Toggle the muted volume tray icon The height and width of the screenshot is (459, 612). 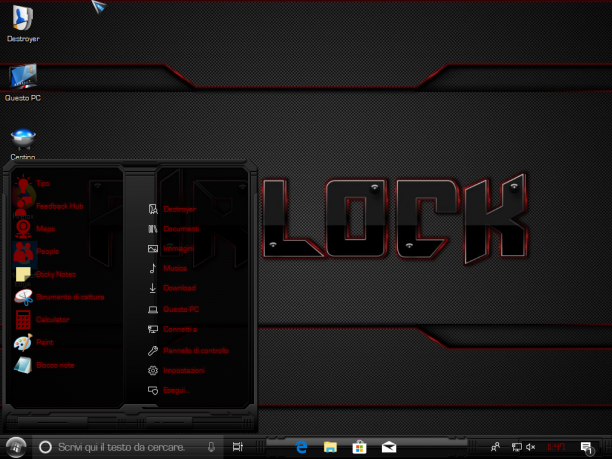pos(530,447)
